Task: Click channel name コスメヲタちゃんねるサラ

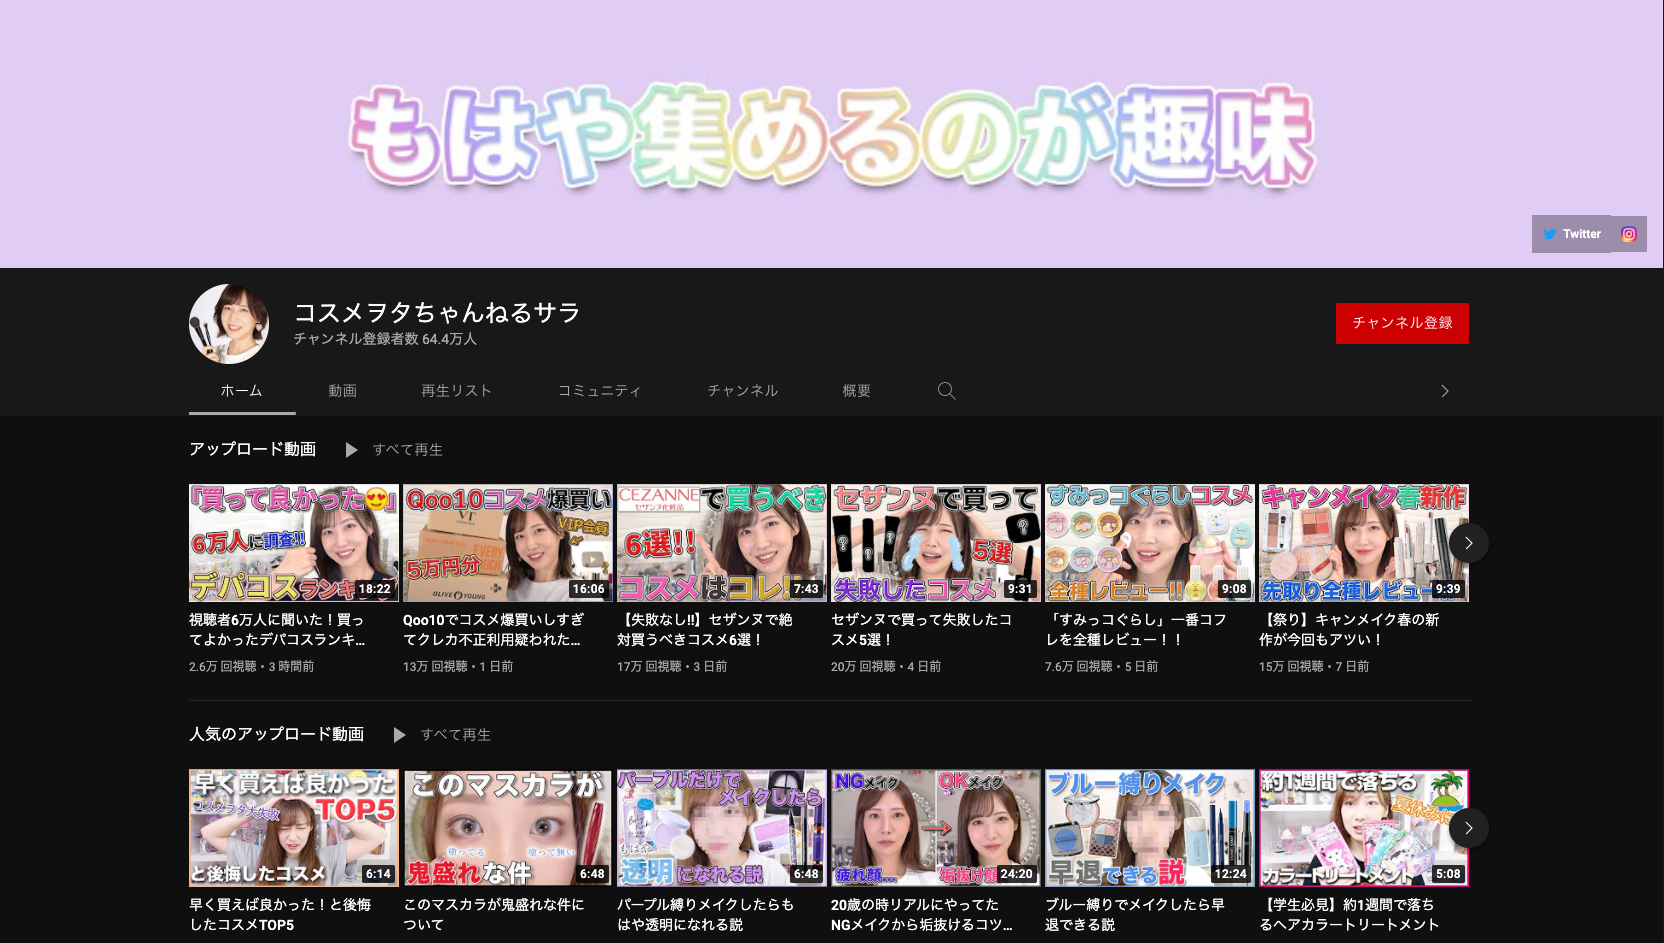Action: (x=437, y=312)
